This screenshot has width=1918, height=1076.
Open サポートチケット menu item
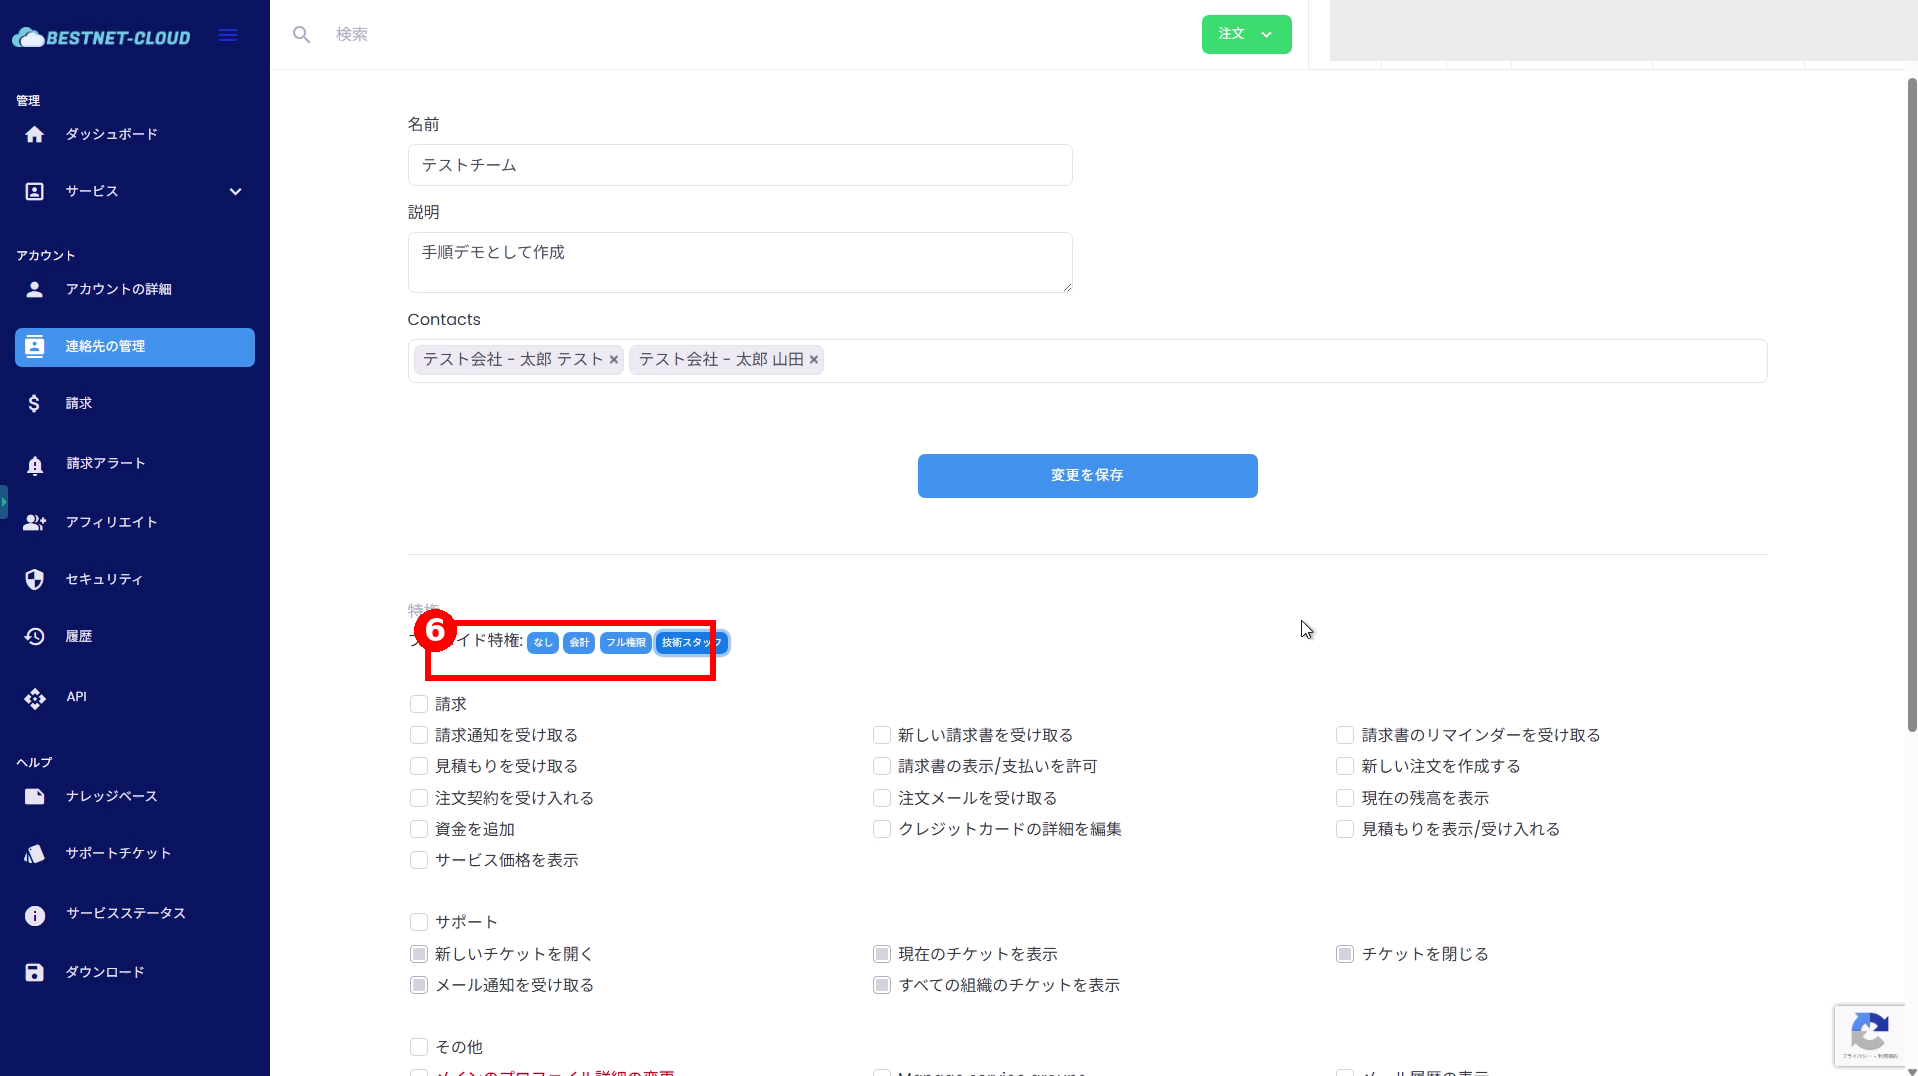(118, 854)
